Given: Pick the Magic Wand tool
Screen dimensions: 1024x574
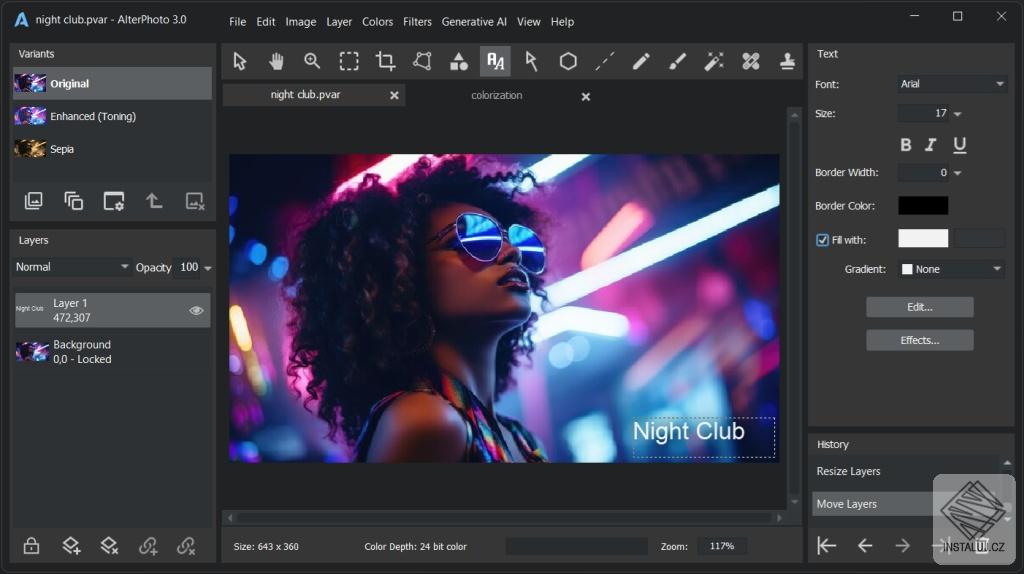Looking at the screenshot, I should coord(714,61).
